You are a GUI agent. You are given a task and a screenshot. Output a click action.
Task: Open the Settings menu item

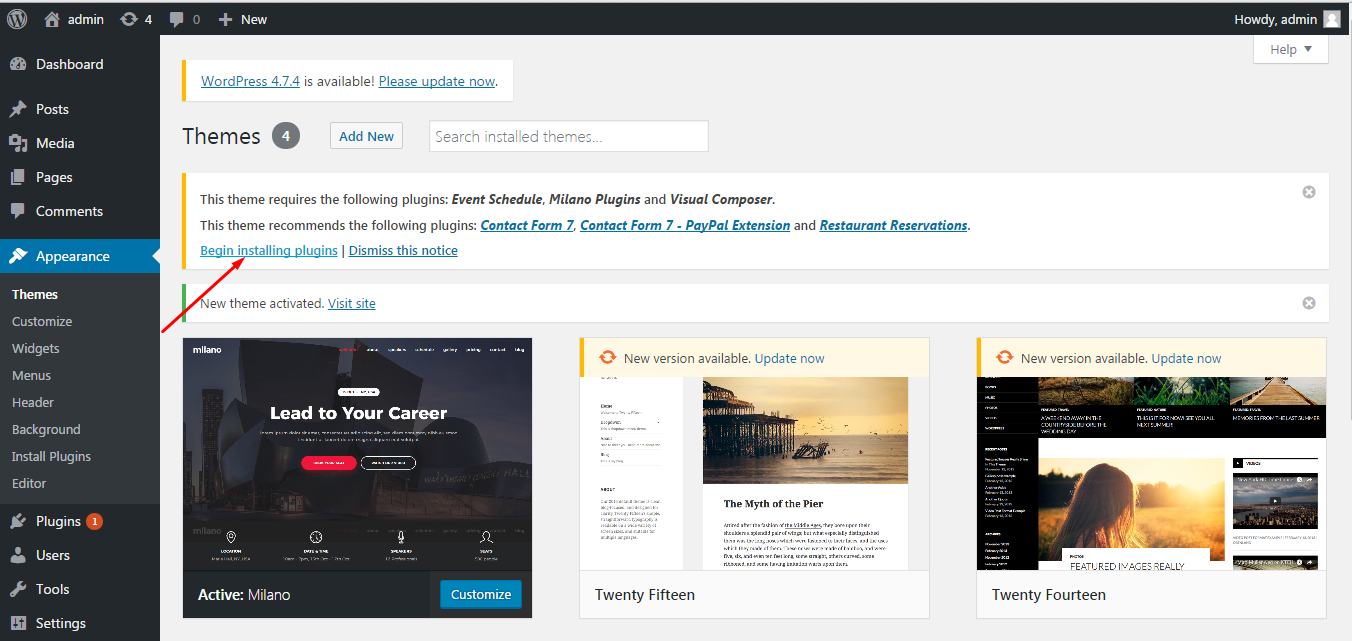click(80, 623)
